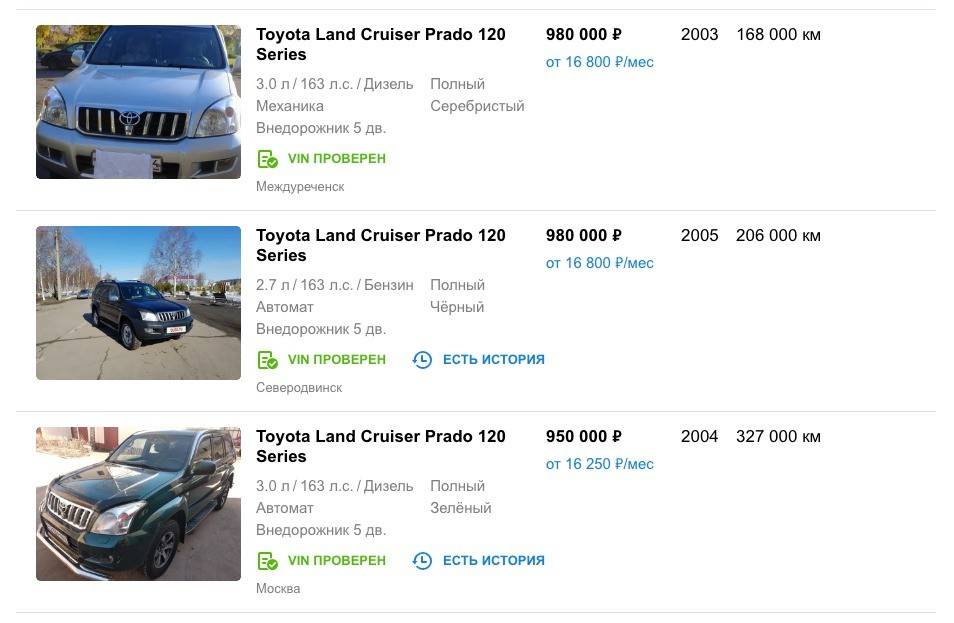Click VIN verified icon on black Prado listing
954x623 pixels.
click(x=267, y=360)
